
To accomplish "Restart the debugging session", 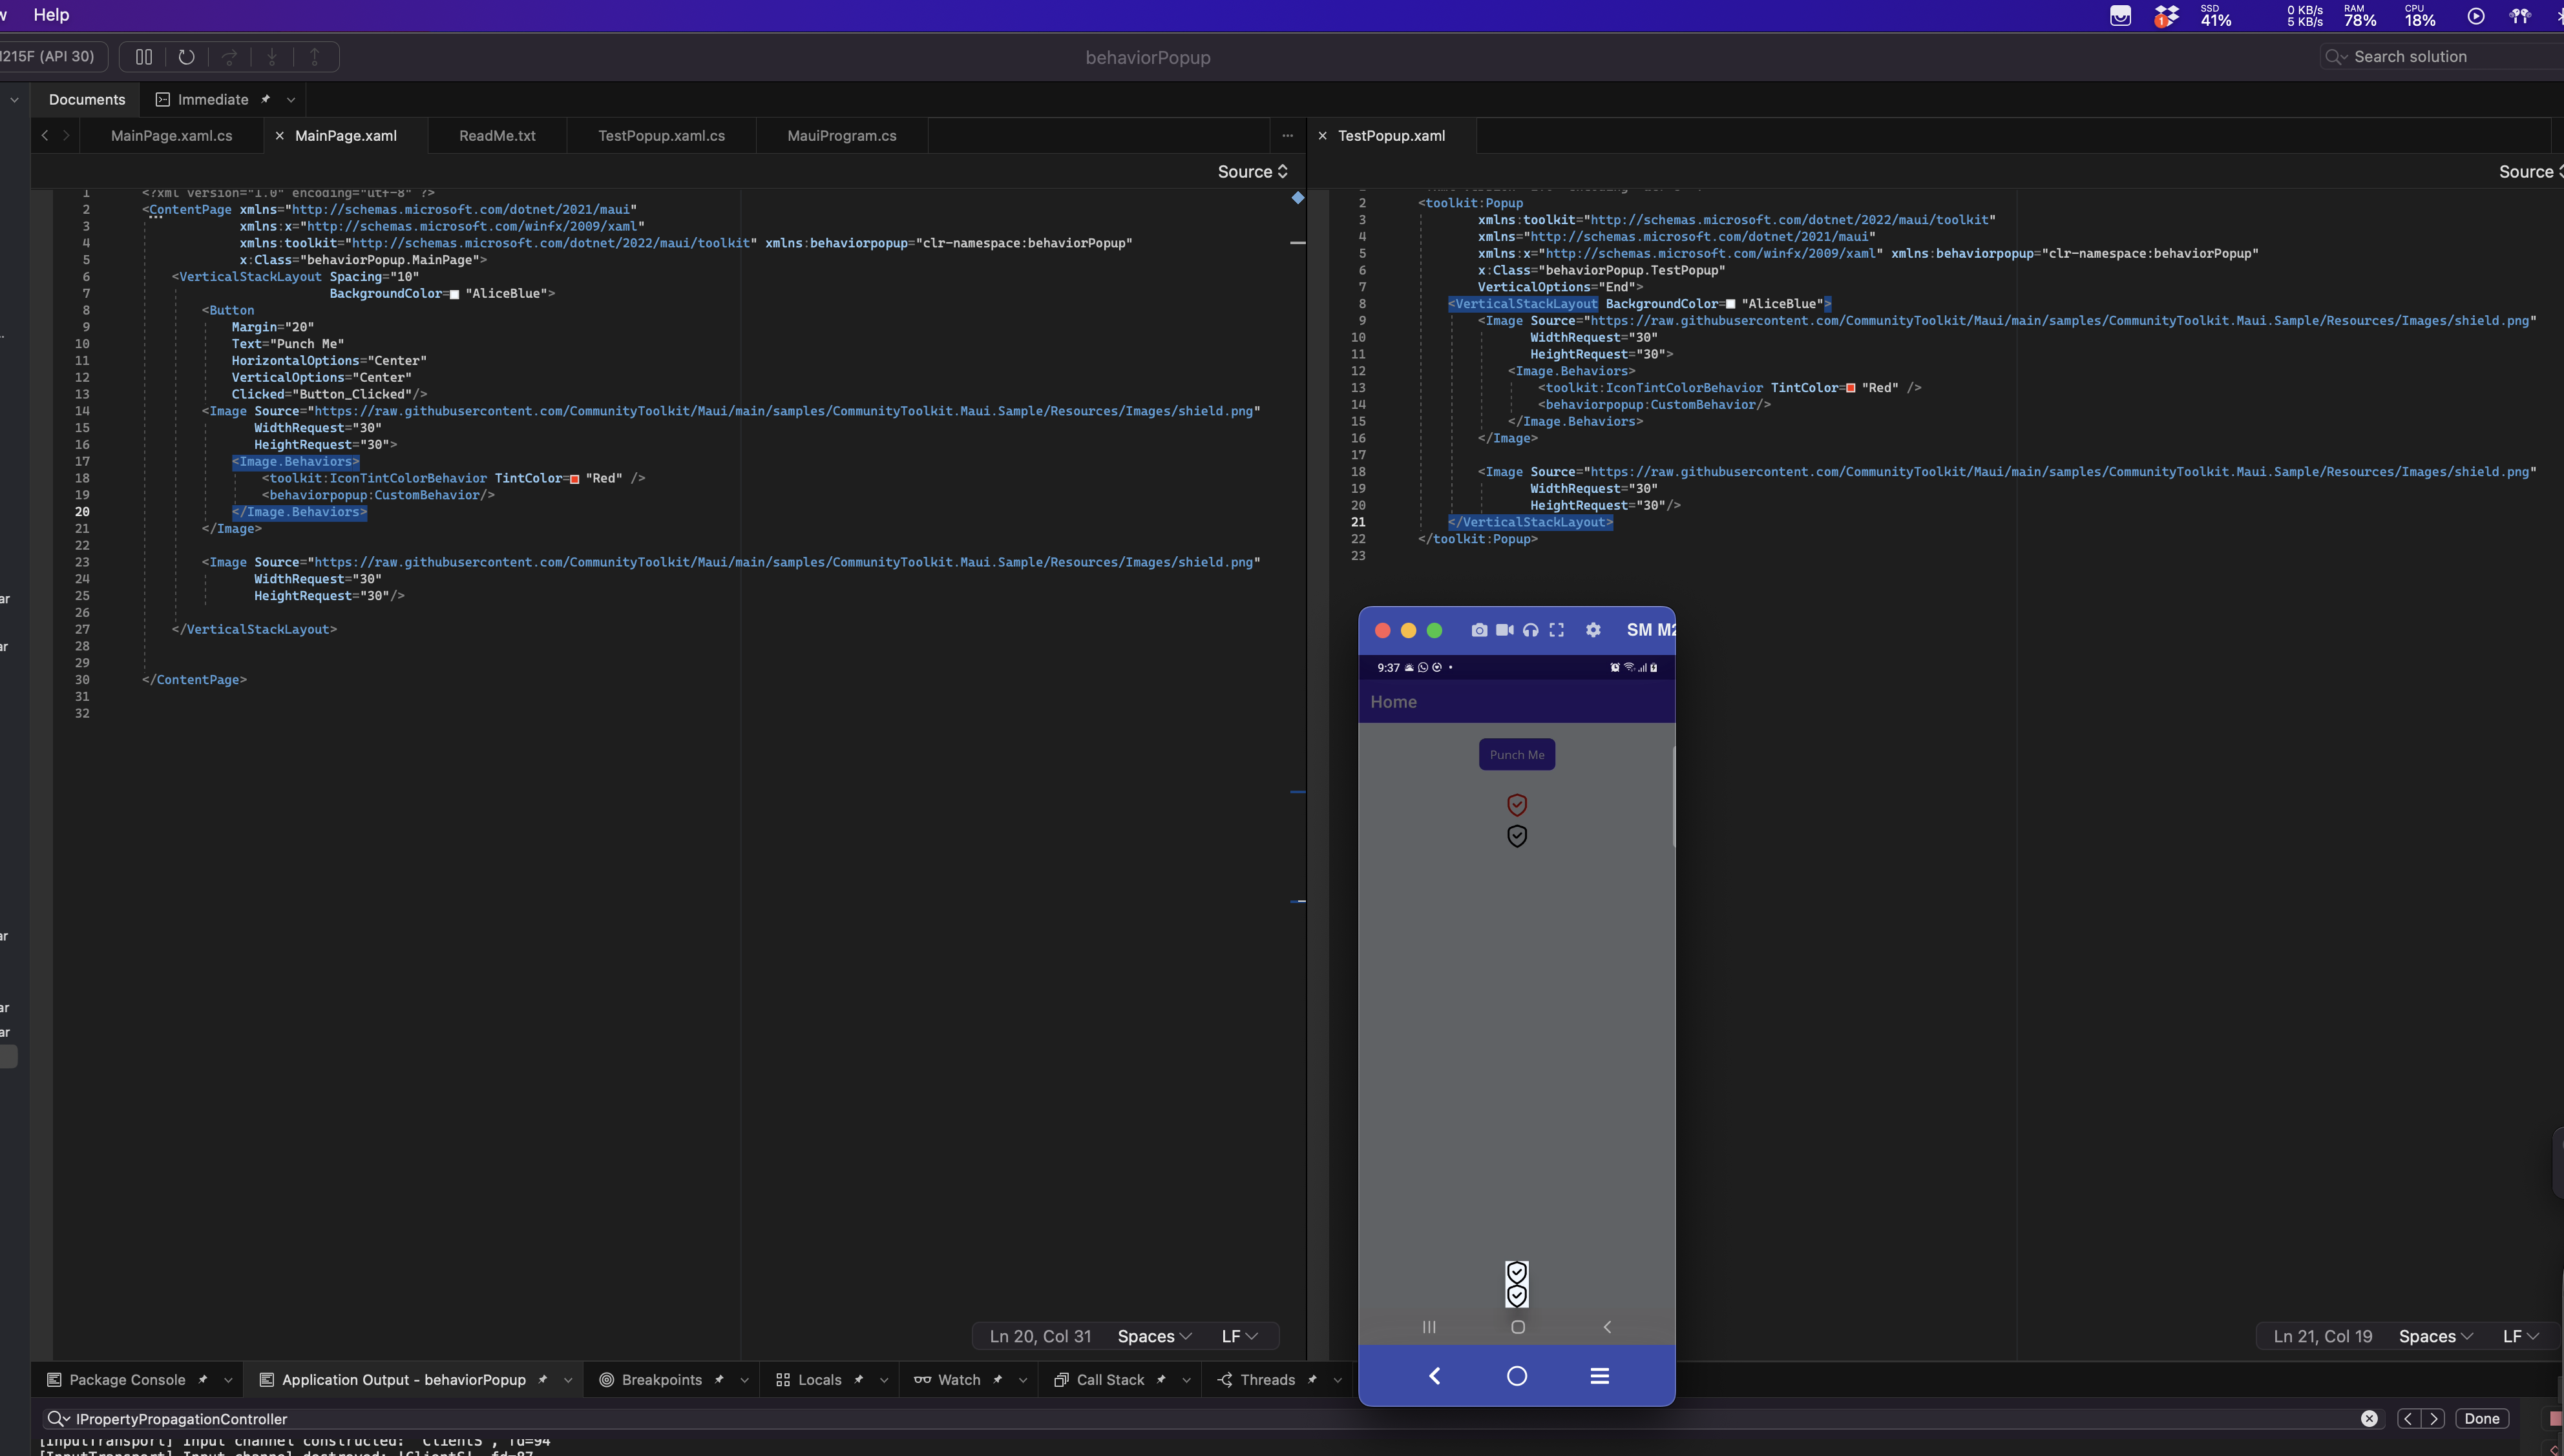I will pyautogui.click(x=186, y=57).
